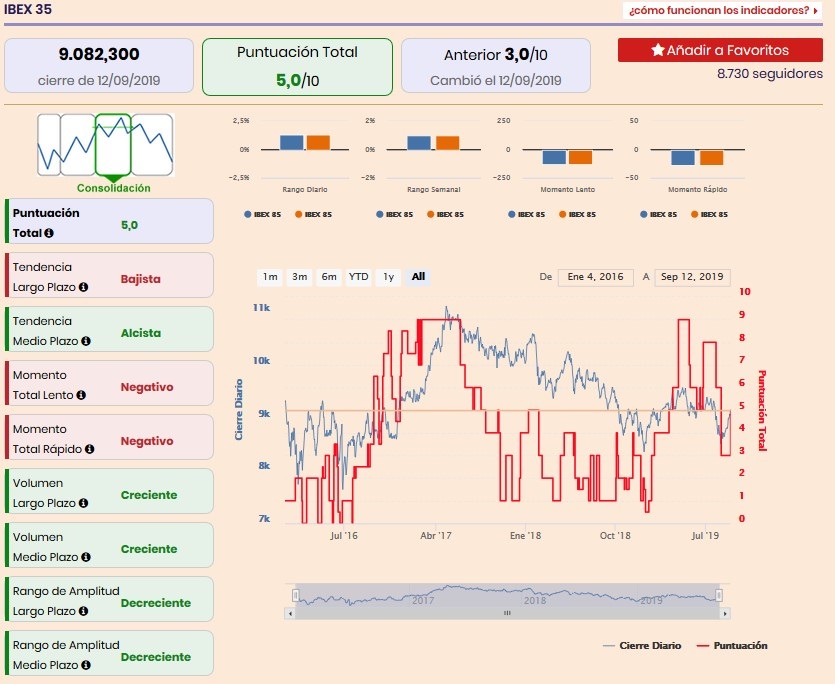Select the All range button

click(418, 277)
